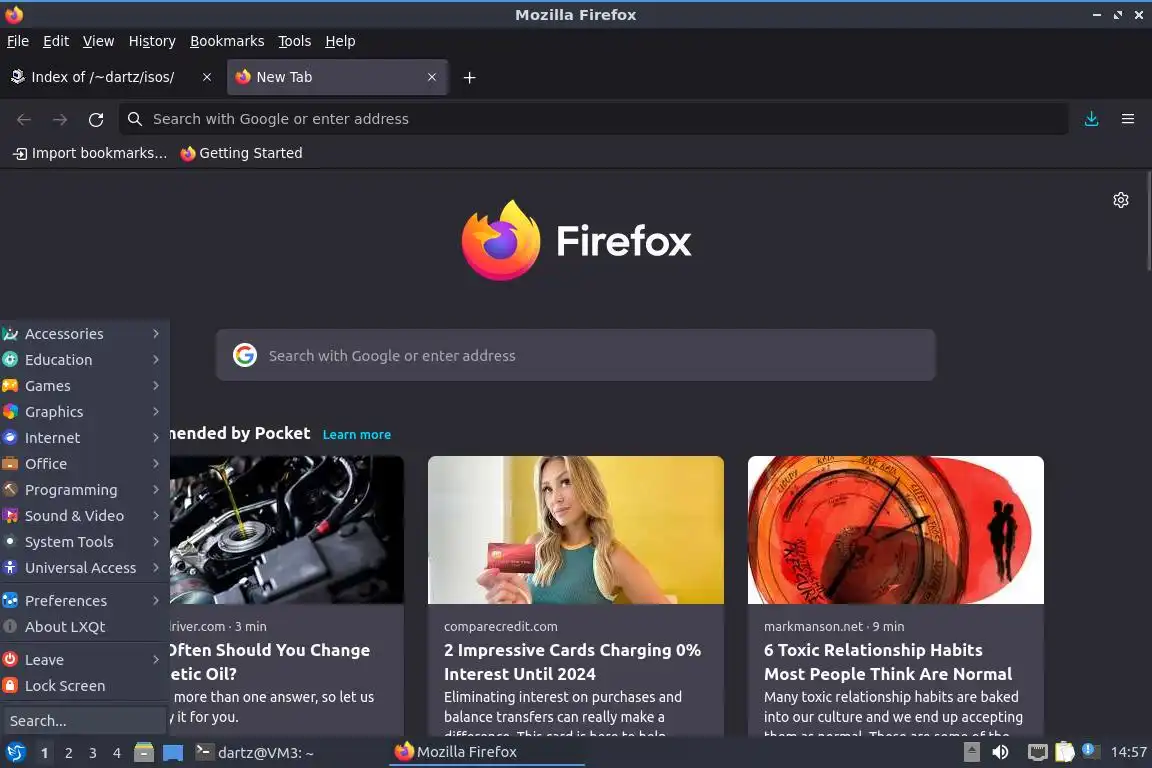
Task: Click the update notifier tray icon
Action: pos(1091,751)
